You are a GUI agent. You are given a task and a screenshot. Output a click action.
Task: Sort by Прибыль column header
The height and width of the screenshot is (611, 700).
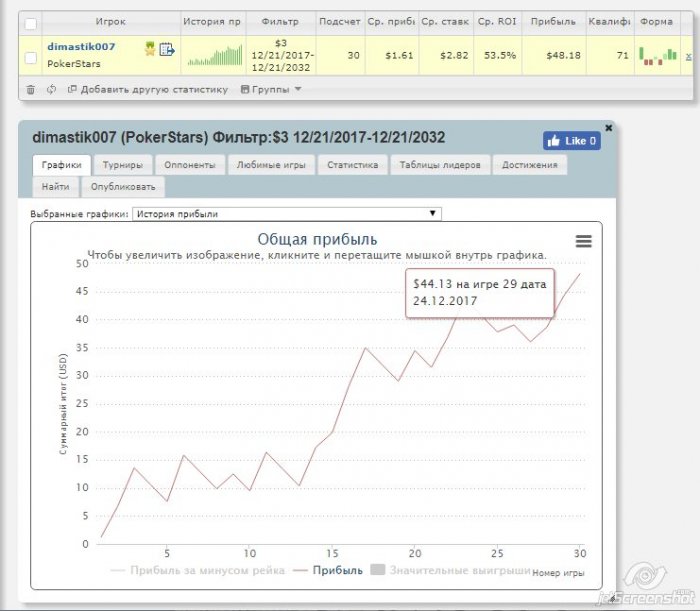(553, 21)
